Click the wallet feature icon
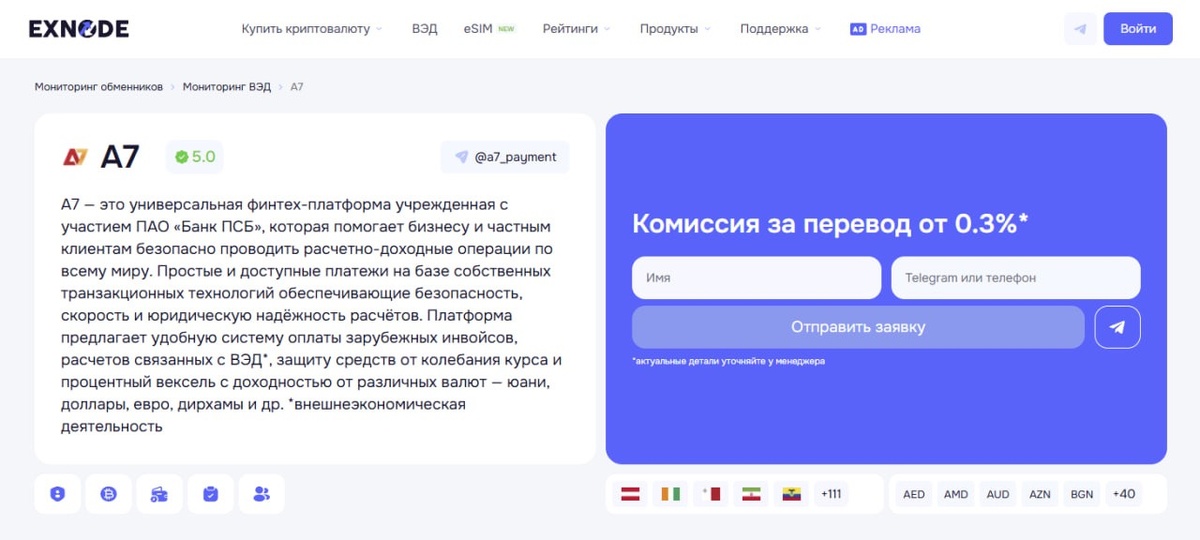Screen dimensions: 1200x540 [160, 494]
